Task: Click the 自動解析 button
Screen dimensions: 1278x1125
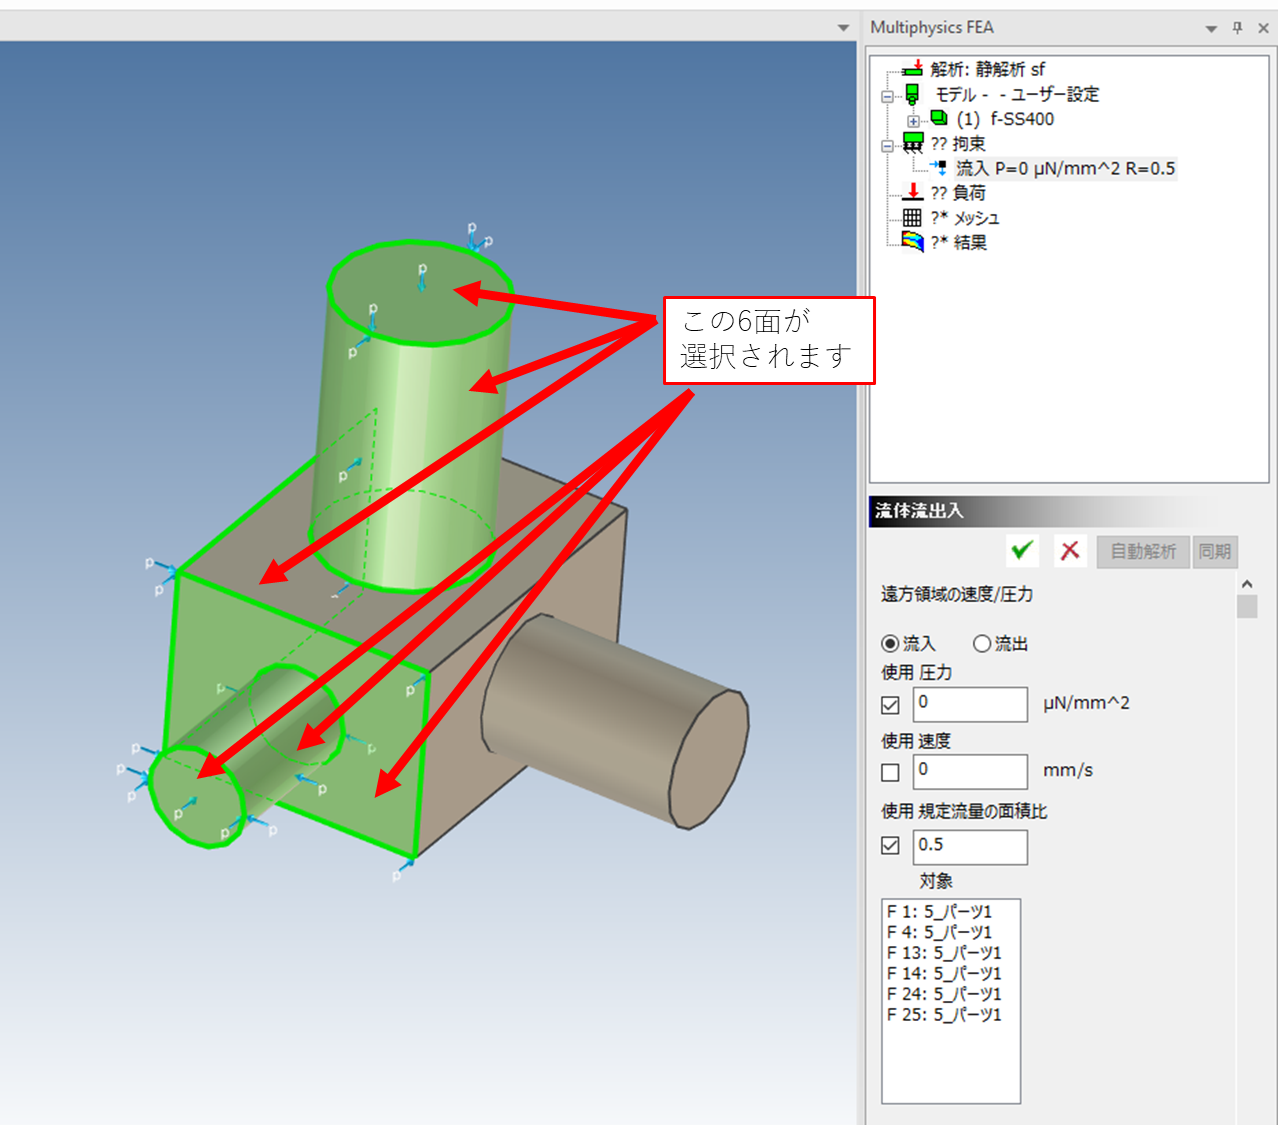Action: coord(1143,551)
